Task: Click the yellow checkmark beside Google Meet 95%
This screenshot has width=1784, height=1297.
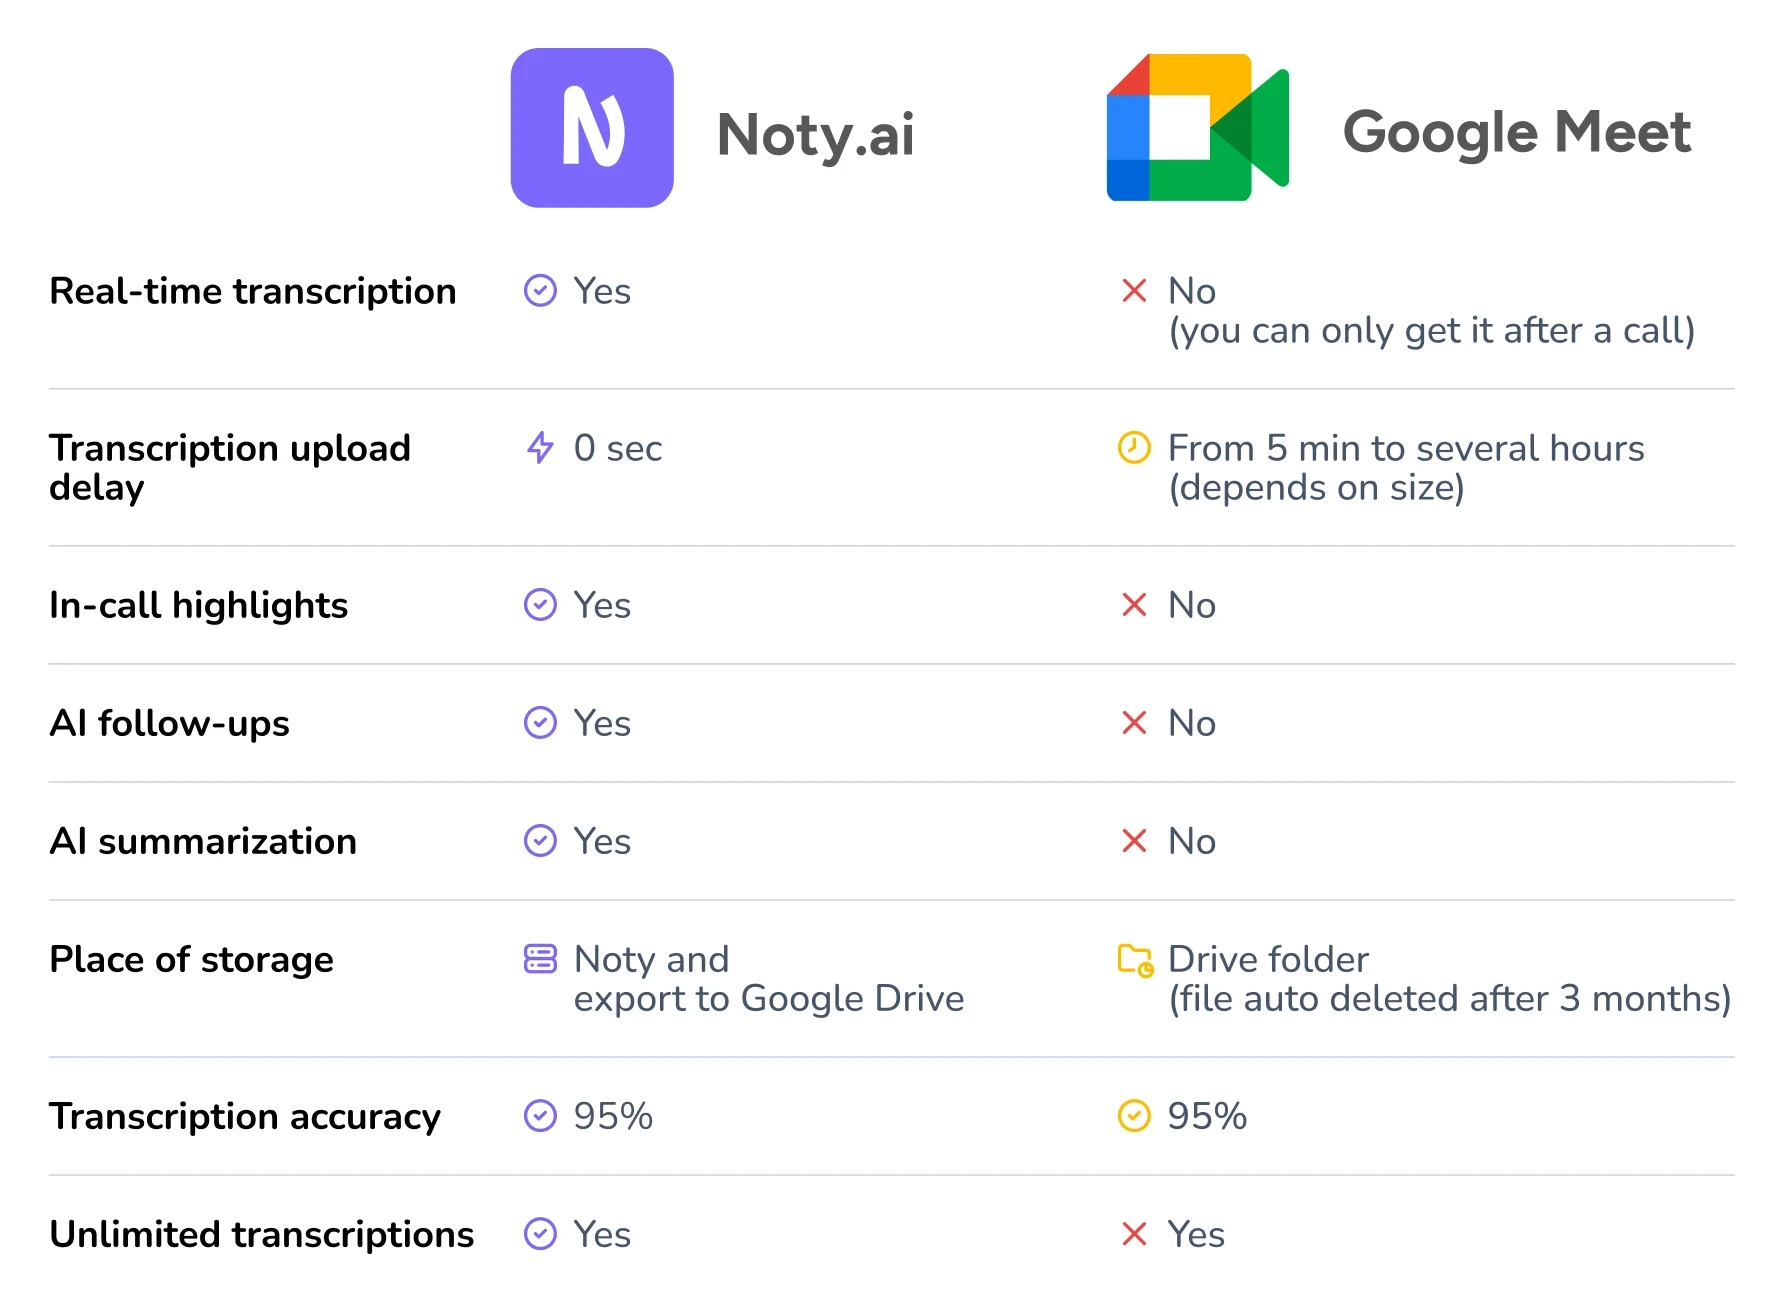Action: [x=1134, y=1115]
